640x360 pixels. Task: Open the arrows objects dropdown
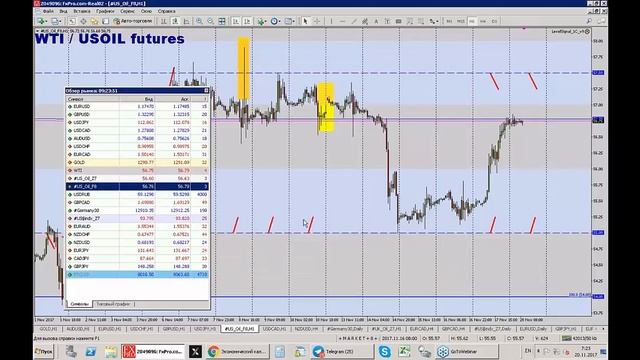[433, 21]
